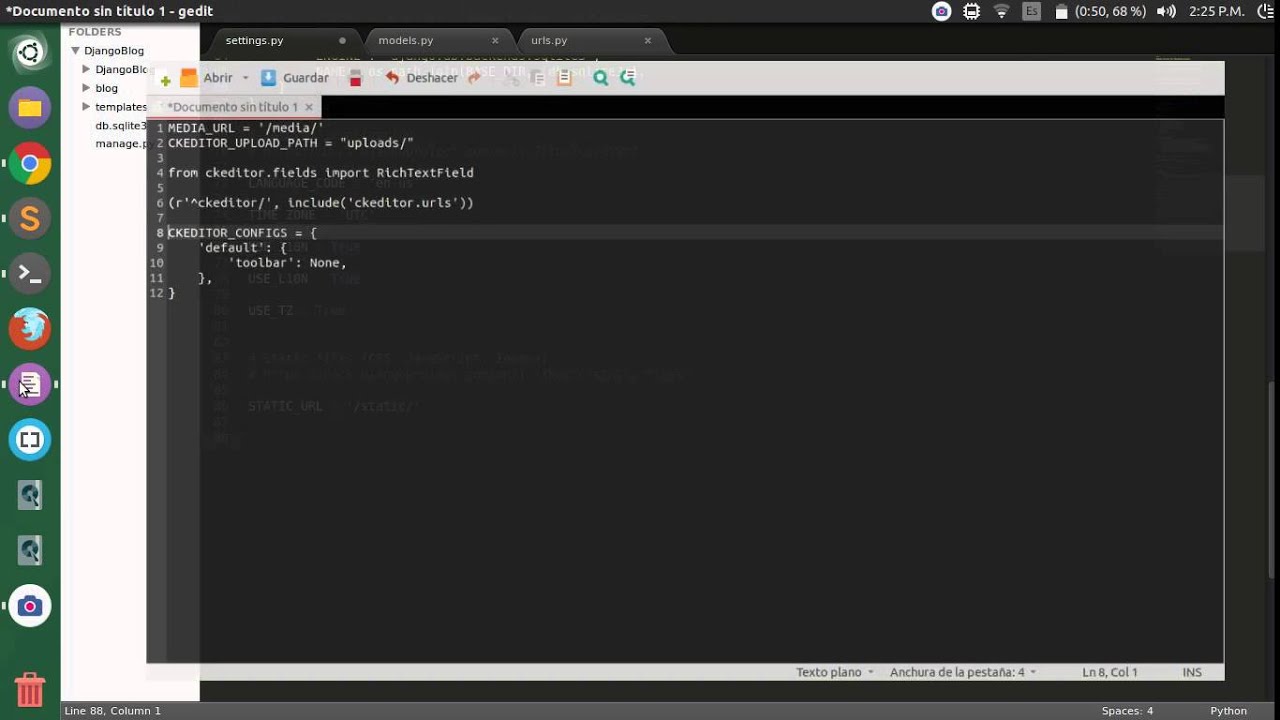Select db.sqlite3 in the sidebar
The width and height of the screenshot is (1280, 720).
pyautogui.click(x=121, y=125)
